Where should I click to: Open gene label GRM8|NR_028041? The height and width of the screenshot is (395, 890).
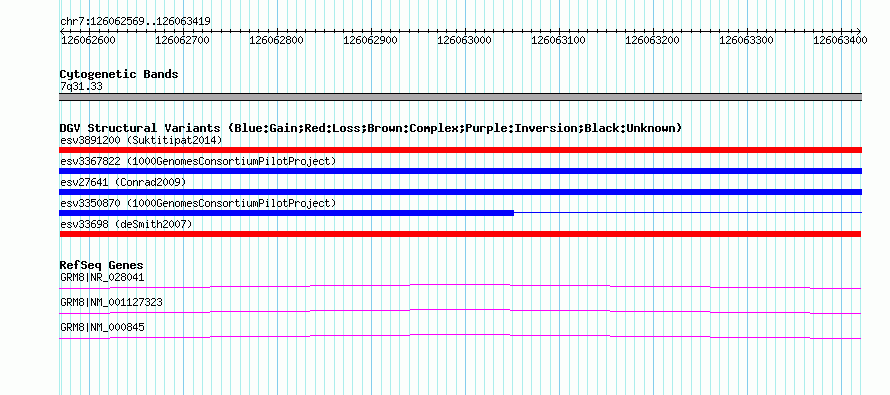(102, 278)
